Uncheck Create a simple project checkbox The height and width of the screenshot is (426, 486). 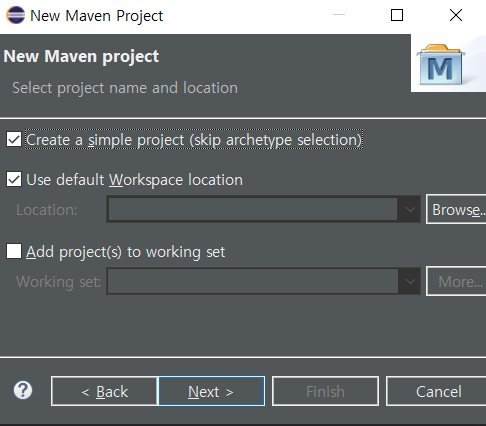[14, 139]
